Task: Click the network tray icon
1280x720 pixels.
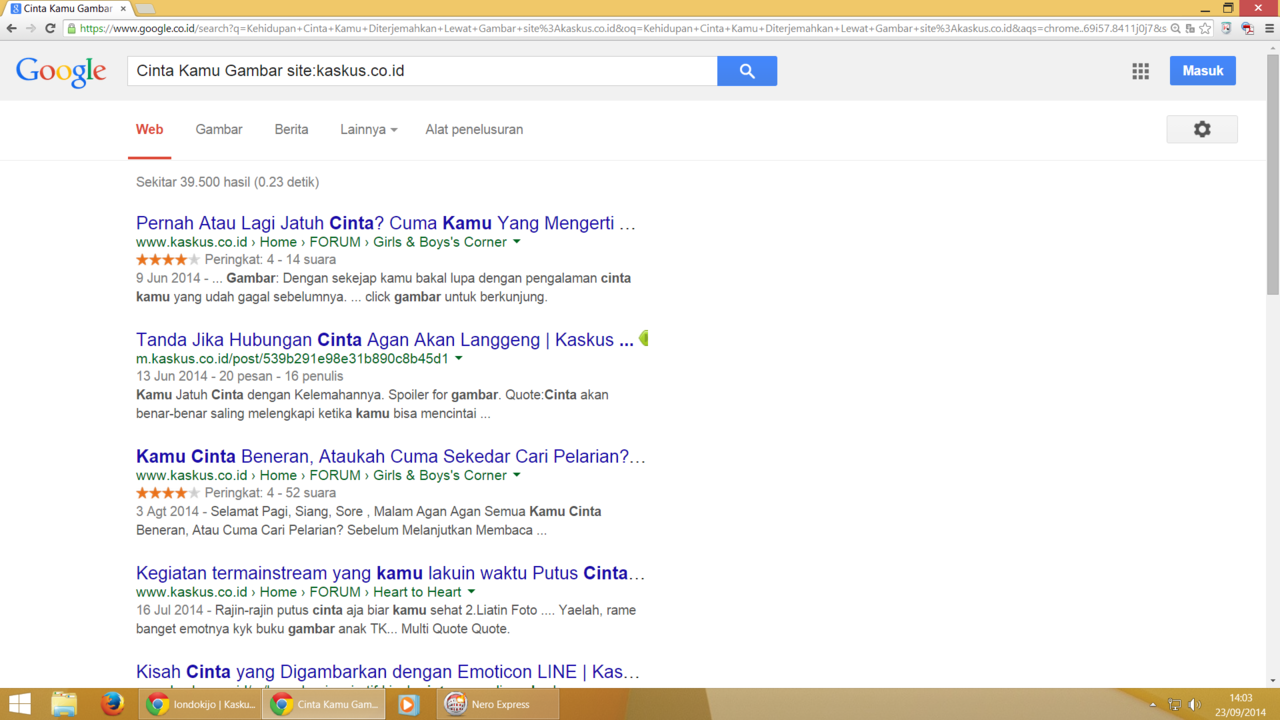Action: [x=1175, y=705]
